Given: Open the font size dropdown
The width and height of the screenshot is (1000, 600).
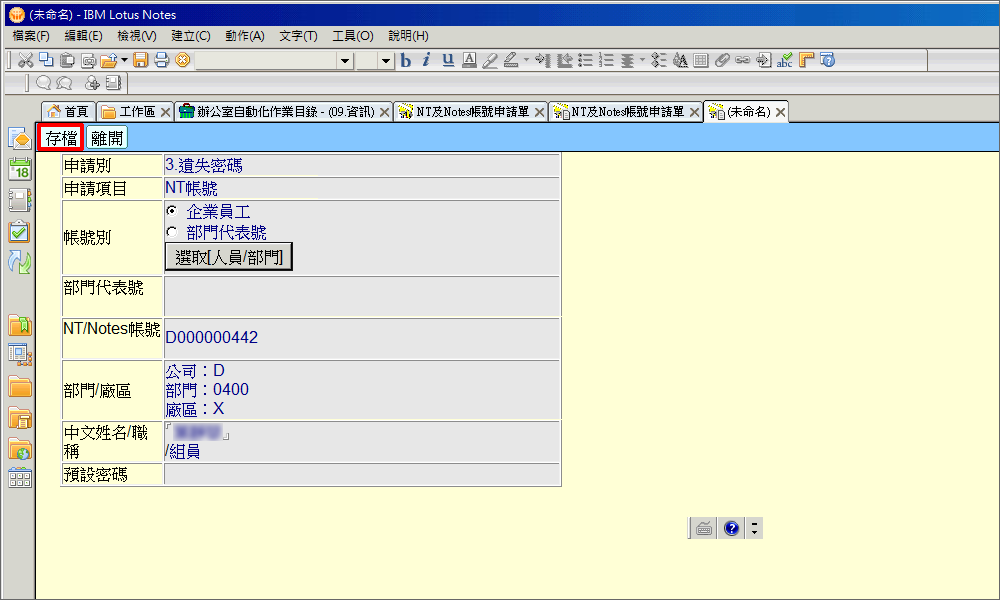Looking at the screenshot, I should tap(385, 61).
